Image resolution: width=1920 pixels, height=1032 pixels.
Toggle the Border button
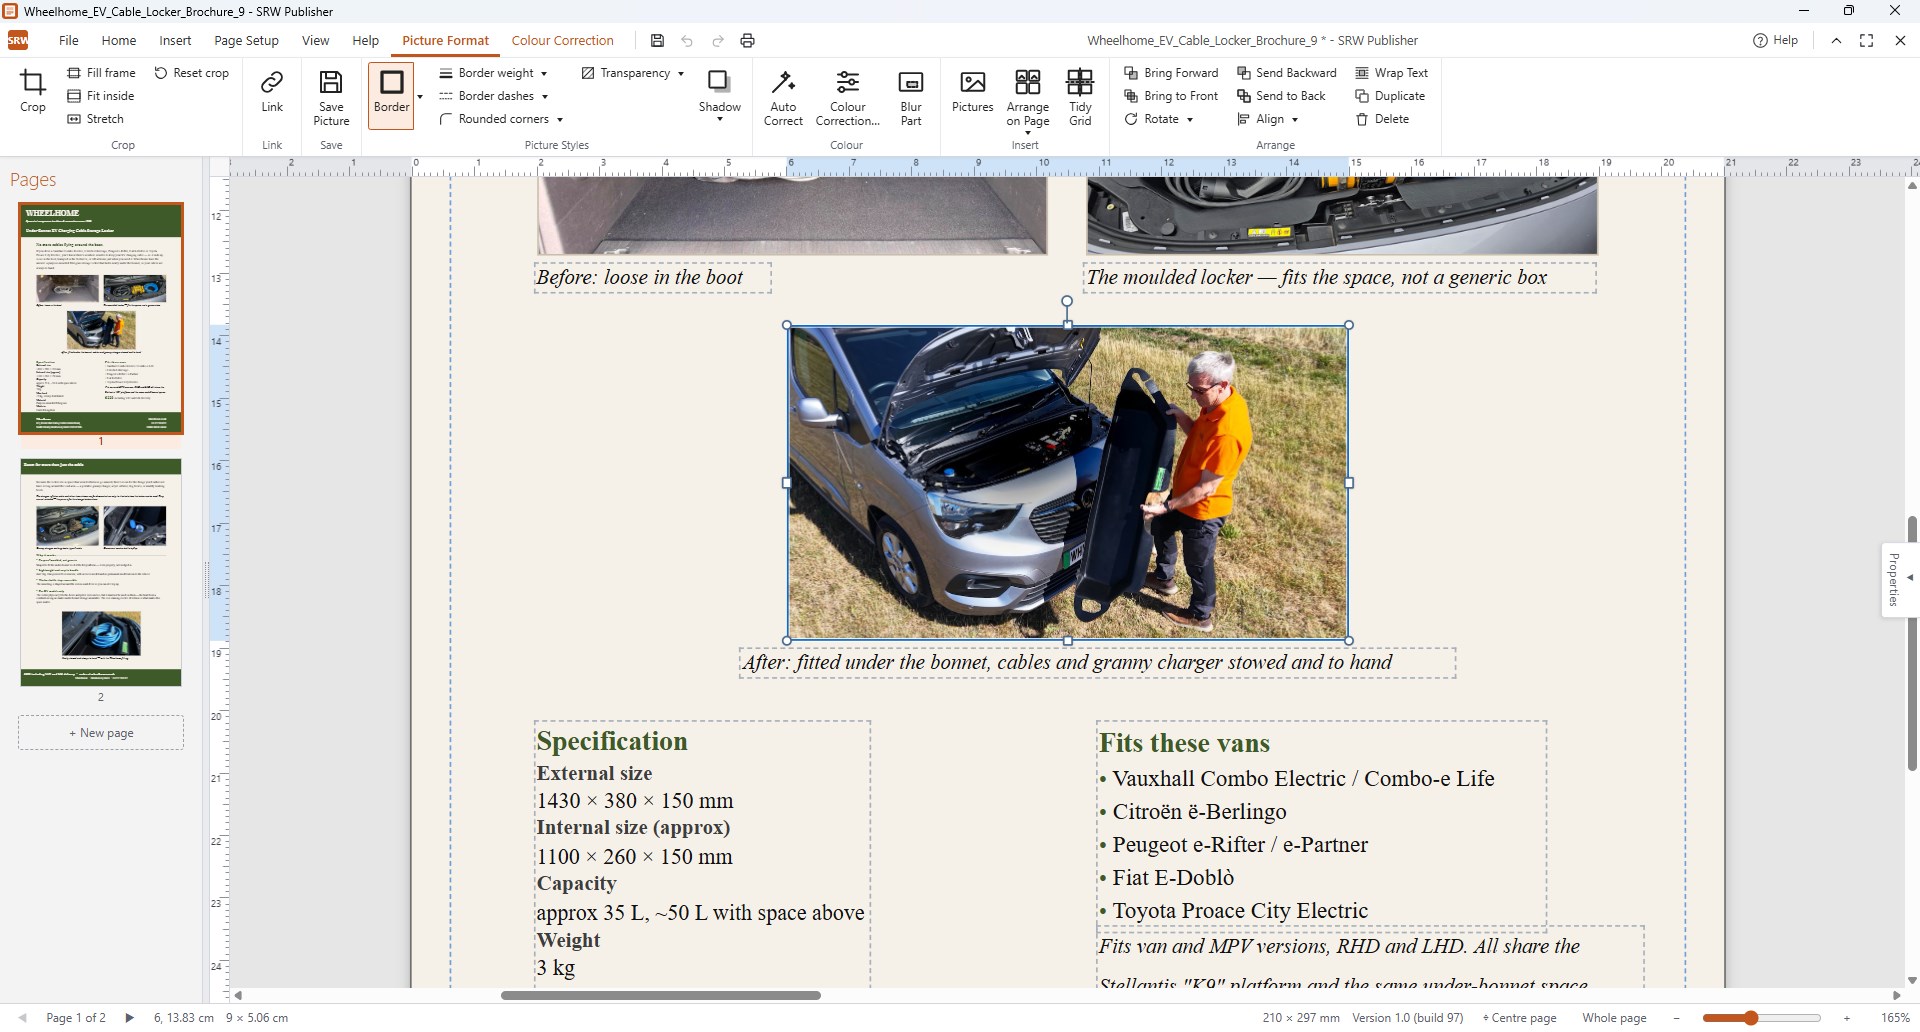click(x=391, y=93)
